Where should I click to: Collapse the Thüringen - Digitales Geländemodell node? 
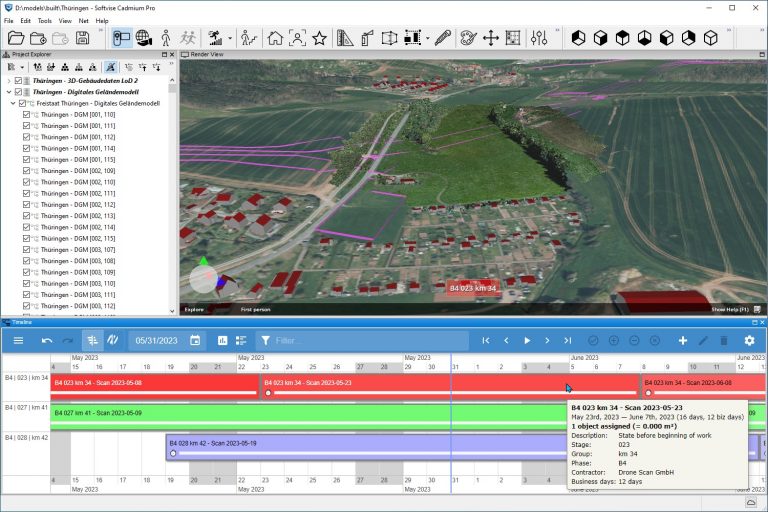[x=9, y=92]
